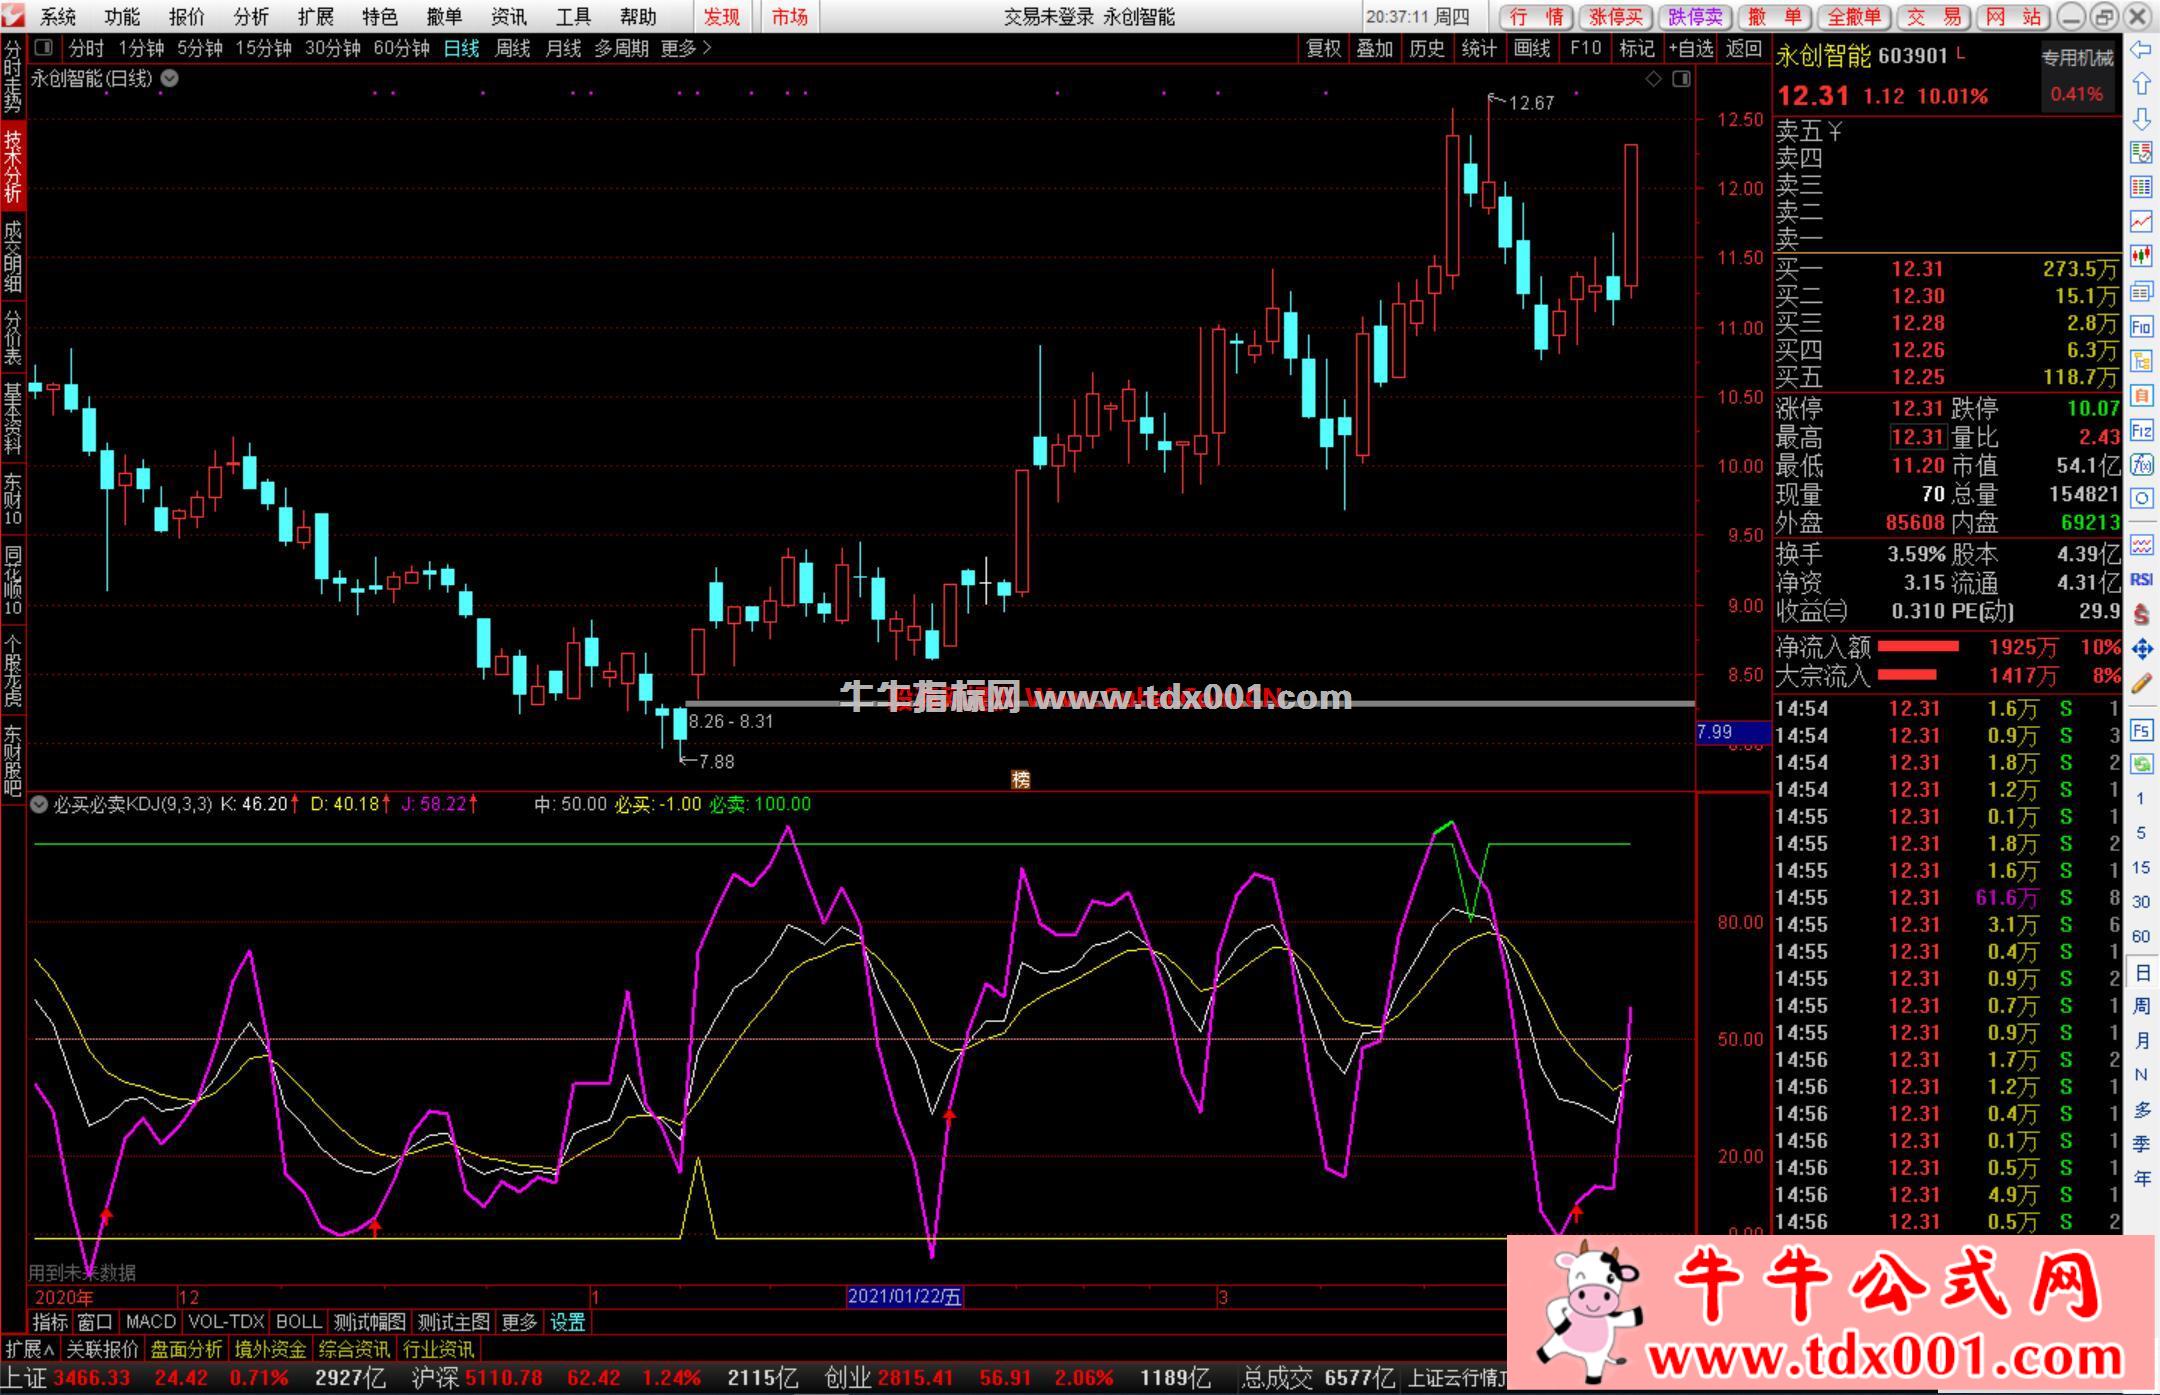Click the +自选 add favorite button
The image size is (2160, 1395).
1691,48
